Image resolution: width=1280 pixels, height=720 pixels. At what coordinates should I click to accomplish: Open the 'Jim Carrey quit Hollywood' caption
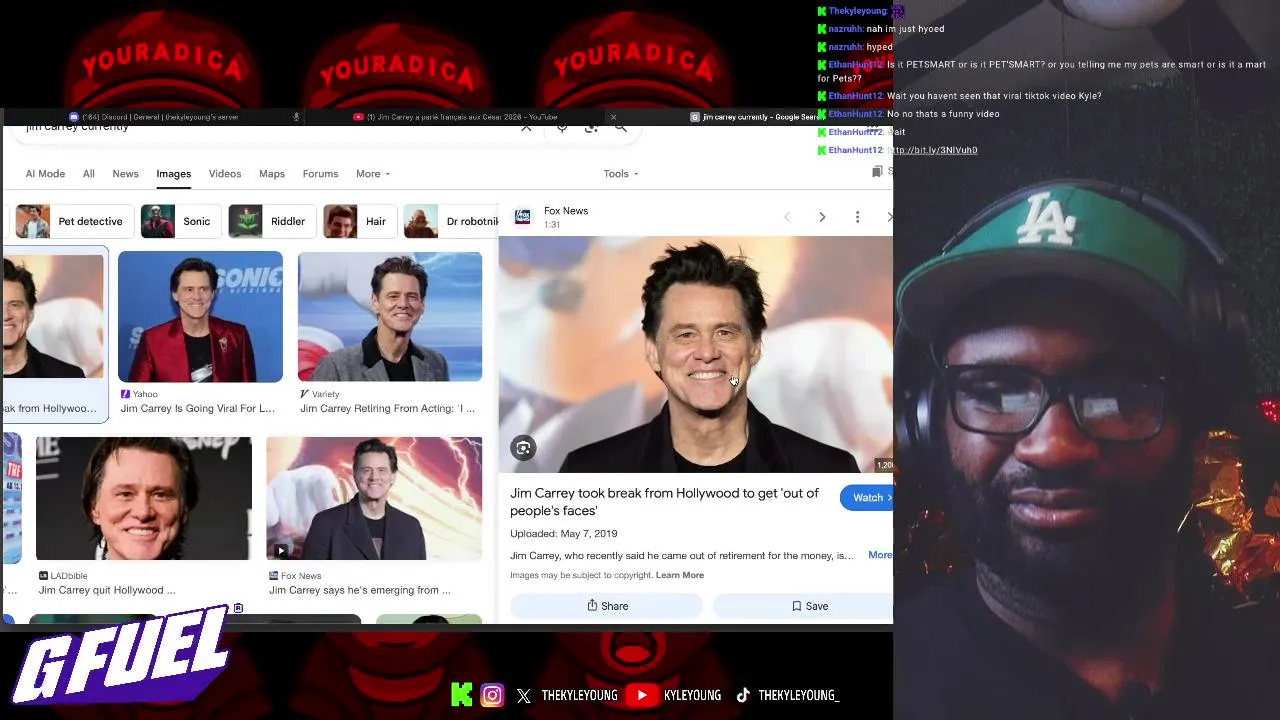tap(107, 590)
